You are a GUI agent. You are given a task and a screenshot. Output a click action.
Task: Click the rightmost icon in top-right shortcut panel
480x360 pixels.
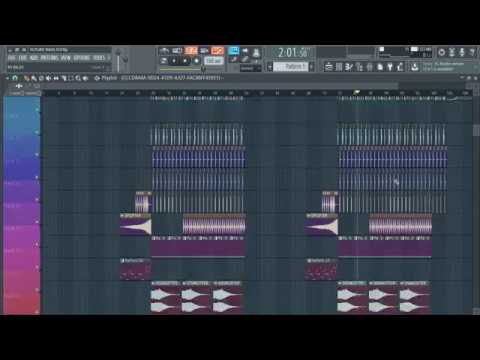[x=472, y=52]
